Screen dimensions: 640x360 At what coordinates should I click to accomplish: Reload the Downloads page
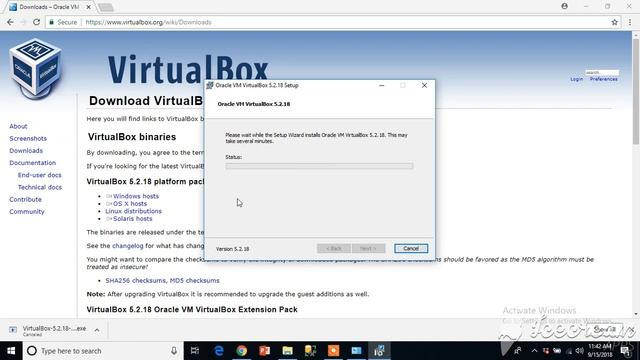[36, 22]
